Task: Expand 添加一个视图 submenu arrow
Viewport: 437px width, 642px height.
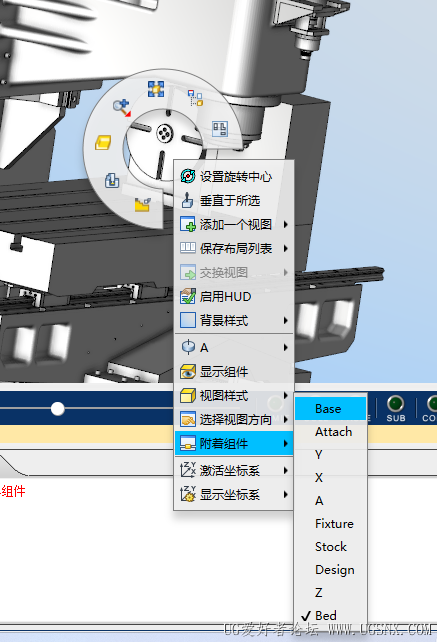Action: coord(285,224)
